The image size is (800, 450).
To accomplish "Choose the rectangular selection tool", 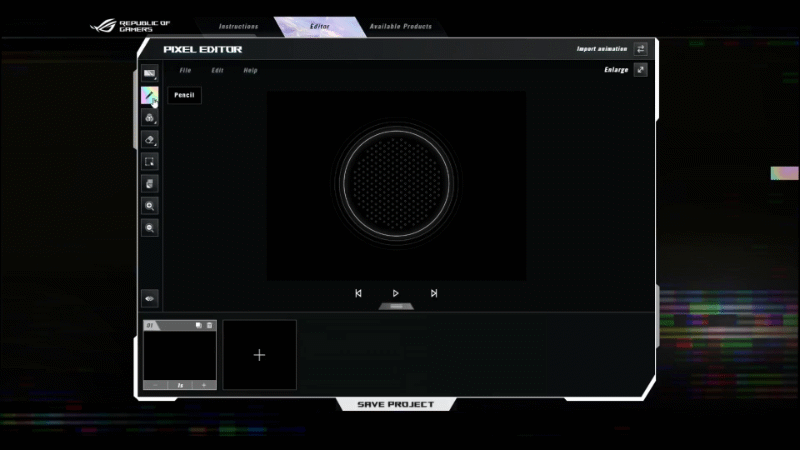I will click(149, 162).
